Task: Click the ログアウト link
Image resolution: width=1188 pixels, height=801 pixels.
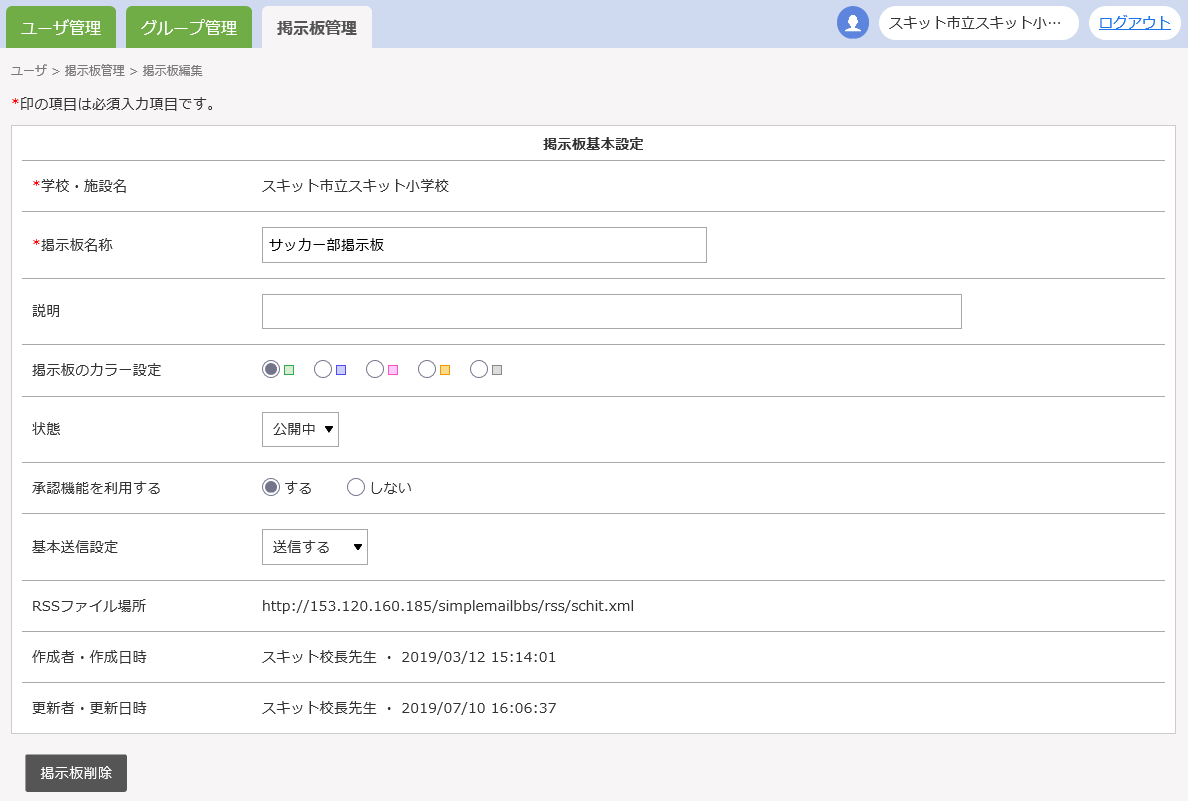Action: [1134, 23]
